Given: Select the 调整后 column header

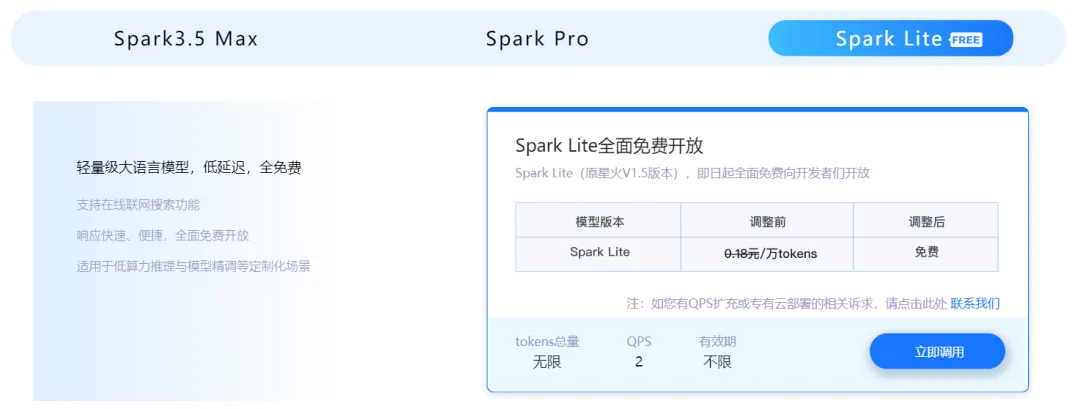Looking at the screenshot, I should coord(926,222).
